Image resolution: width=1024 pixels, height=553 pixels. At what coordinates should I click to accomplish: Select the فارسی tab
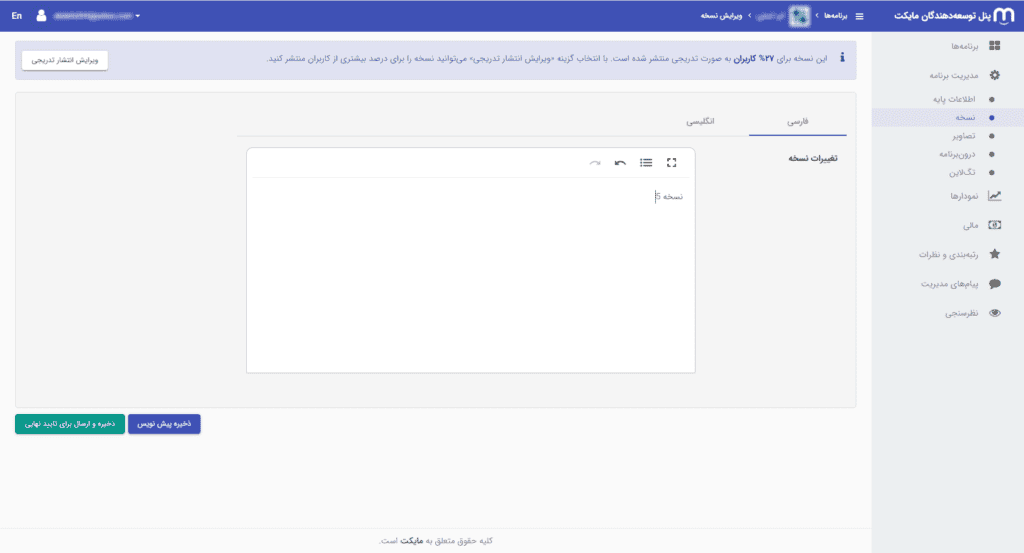(797, 121)
